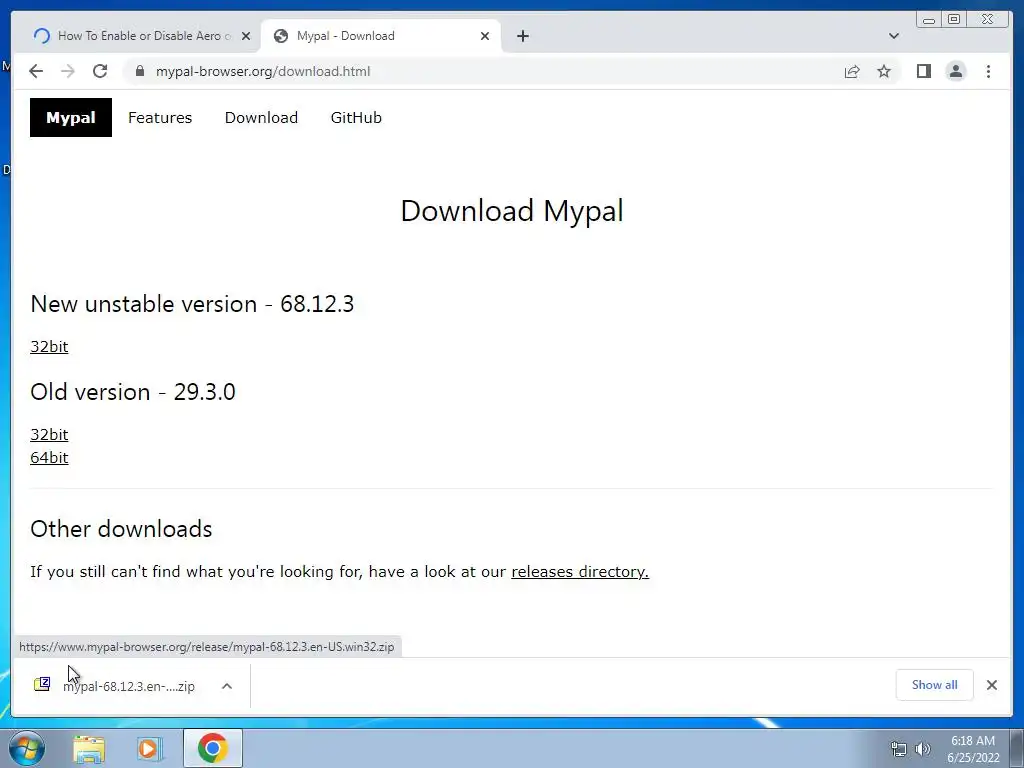The height and width of the screenshot is (768, 1024).
Task: Reload the page with the refresh icon
Action: [100, 71]
